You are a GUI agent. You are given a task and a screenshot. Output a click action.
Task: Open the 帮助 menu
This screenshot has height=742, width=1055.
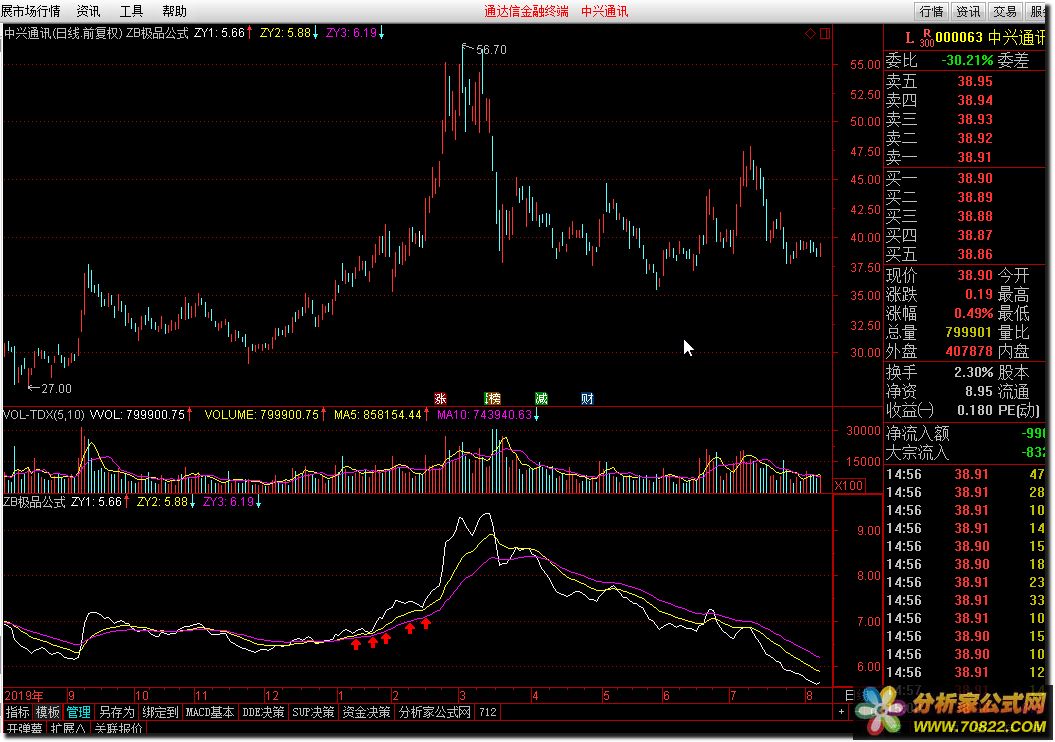[174, 11]
